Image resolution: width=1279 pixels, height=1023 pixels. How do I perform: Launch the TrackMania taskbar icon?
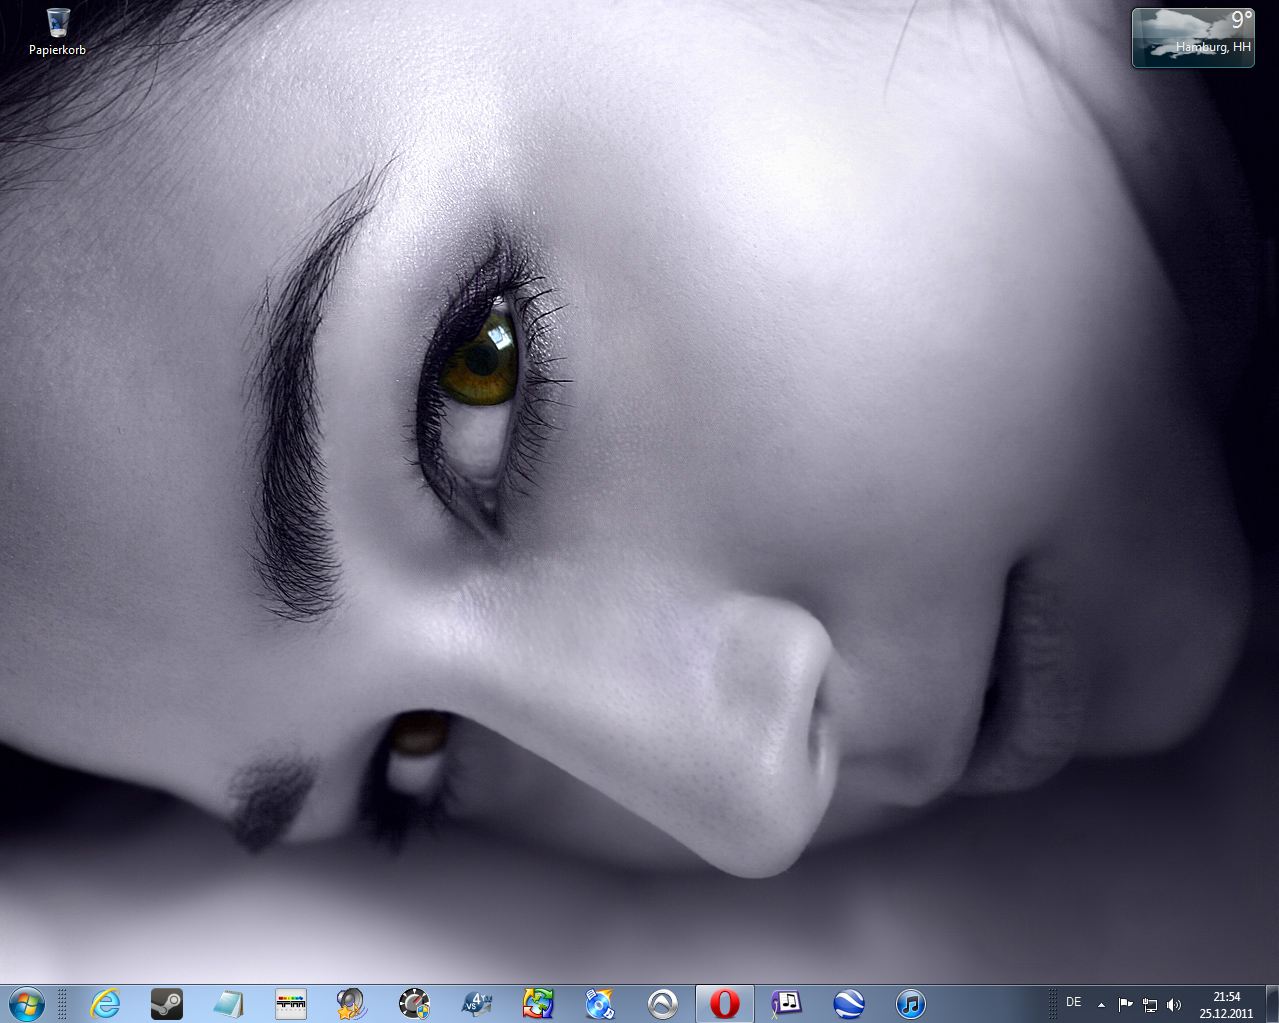(x=291, y=1003)
